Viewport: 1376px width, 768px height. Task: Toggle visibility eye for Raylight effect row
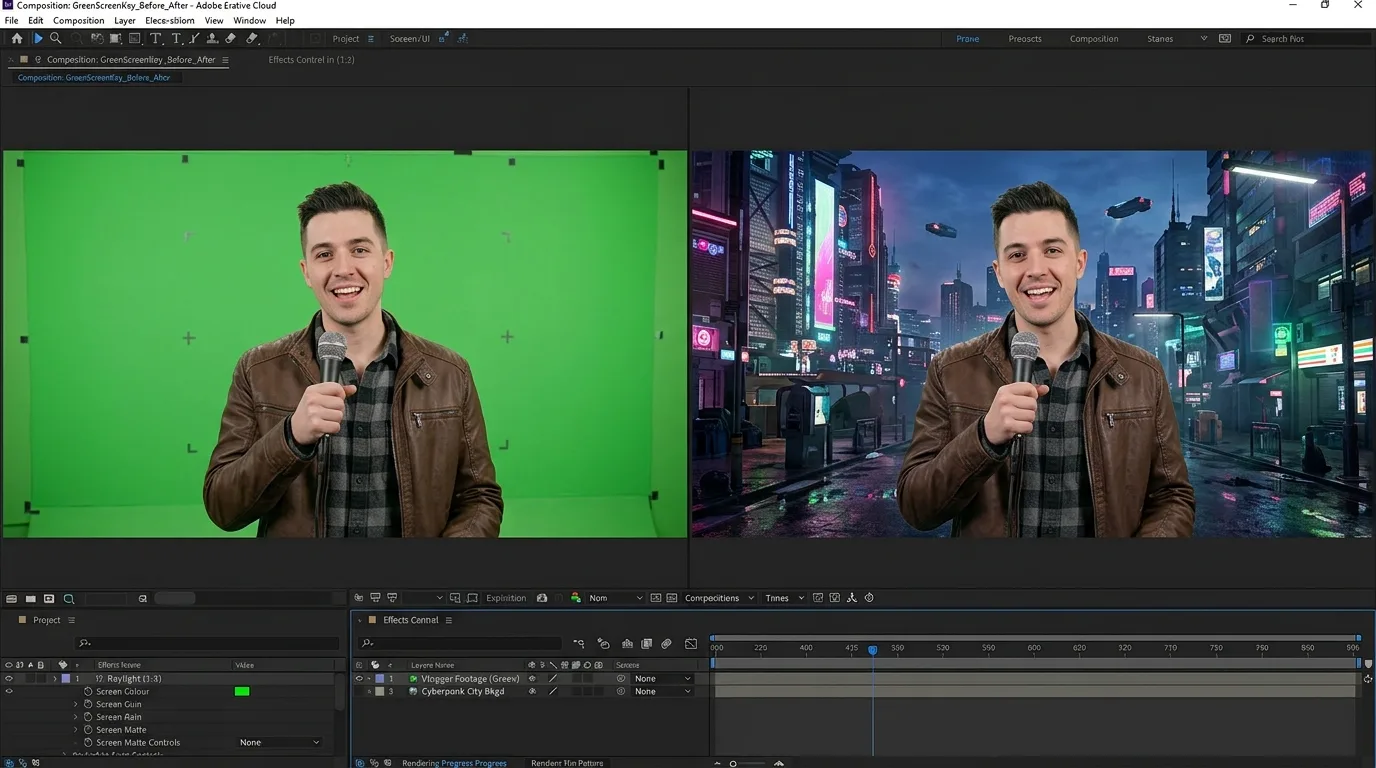click(9, 679)
